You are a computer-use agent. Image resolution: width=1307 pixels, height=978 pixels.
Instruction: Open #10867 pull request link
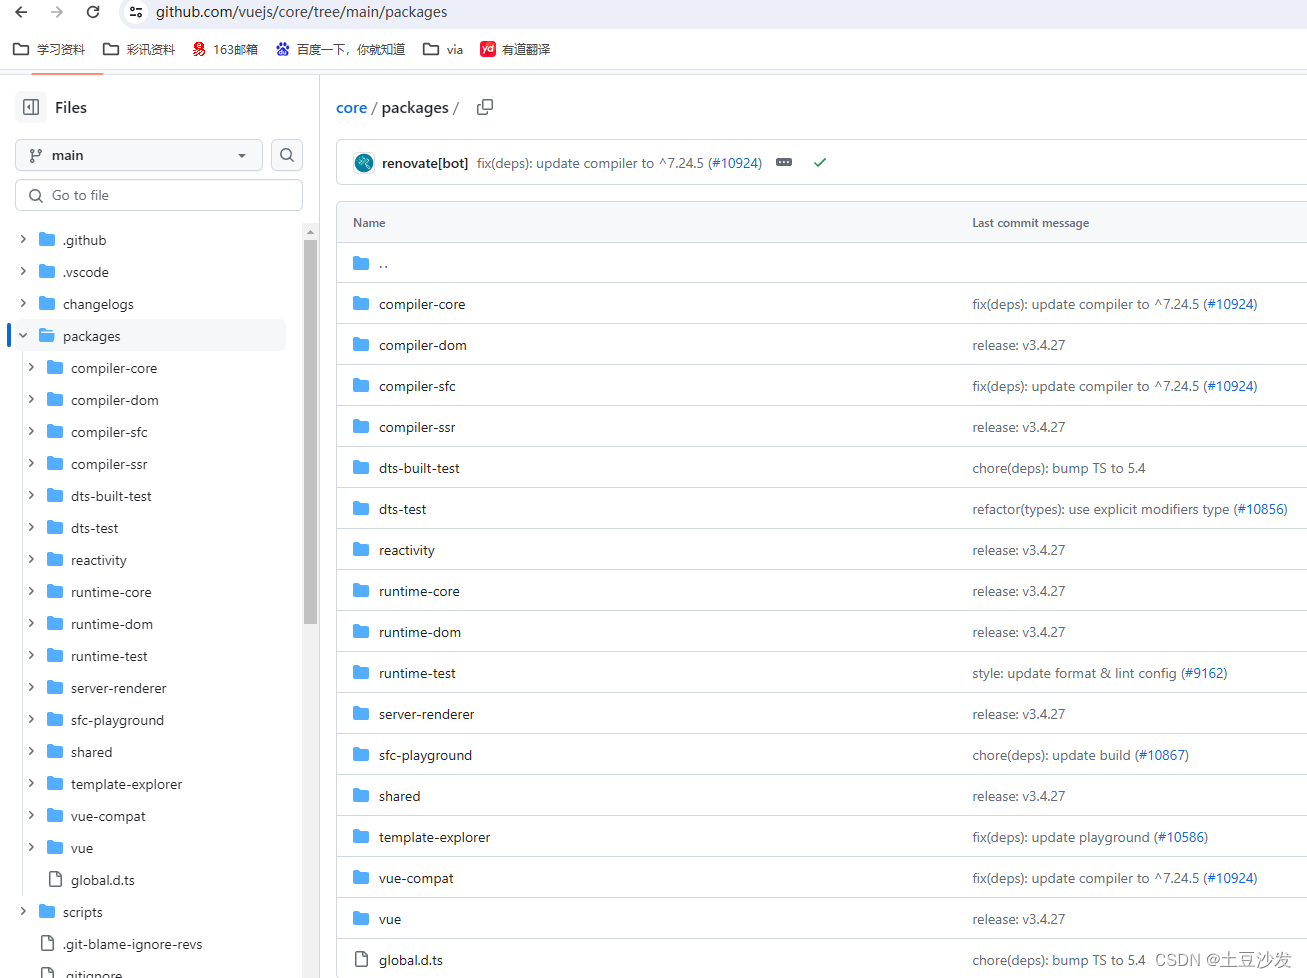(x=1162, y=755)
